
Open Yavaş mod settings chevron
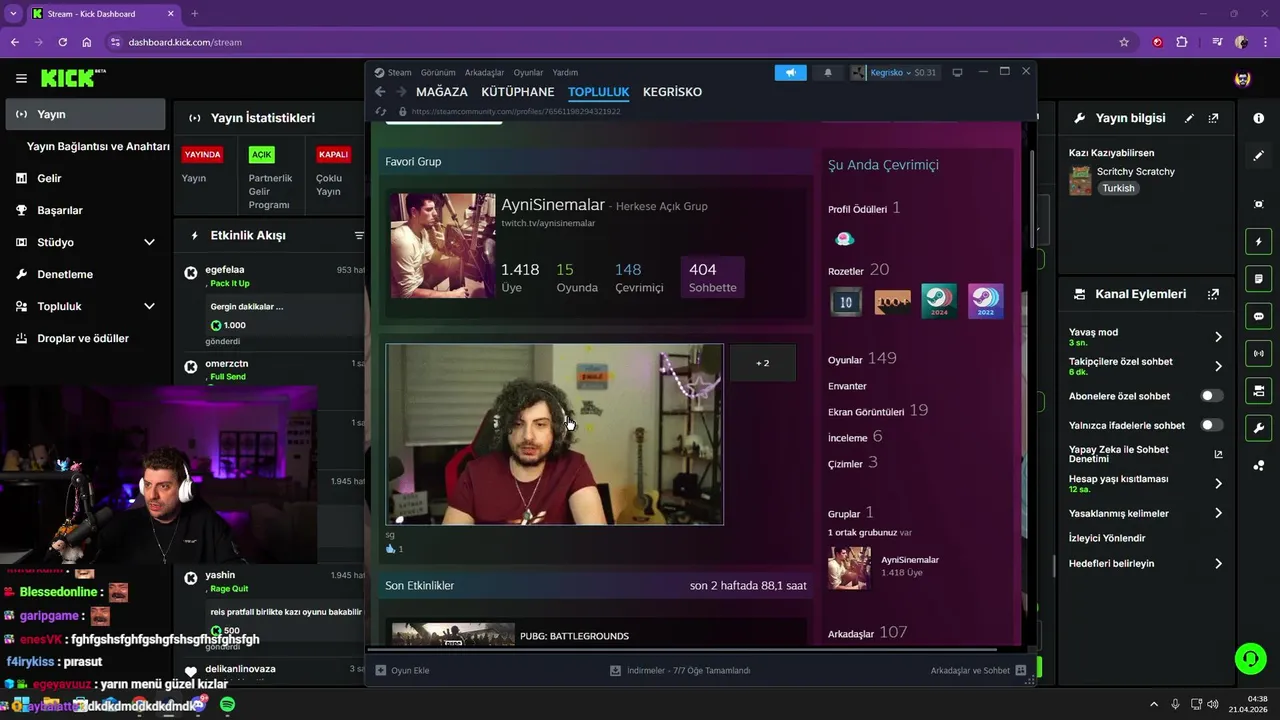click(x=1218, y=337)
